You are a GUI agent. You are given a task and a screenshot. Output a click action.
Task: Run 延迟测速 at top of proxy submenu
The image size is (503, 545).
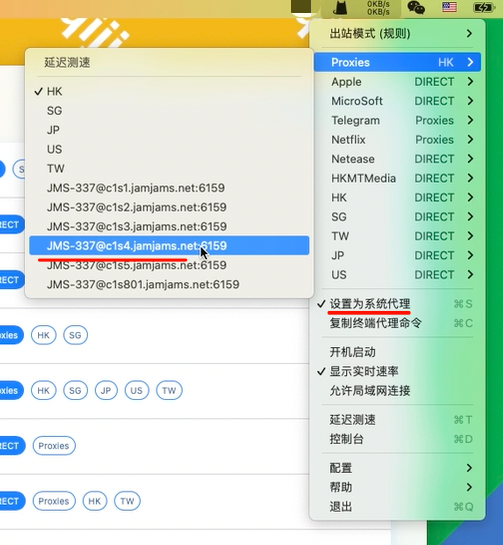[x=169, y=63]
